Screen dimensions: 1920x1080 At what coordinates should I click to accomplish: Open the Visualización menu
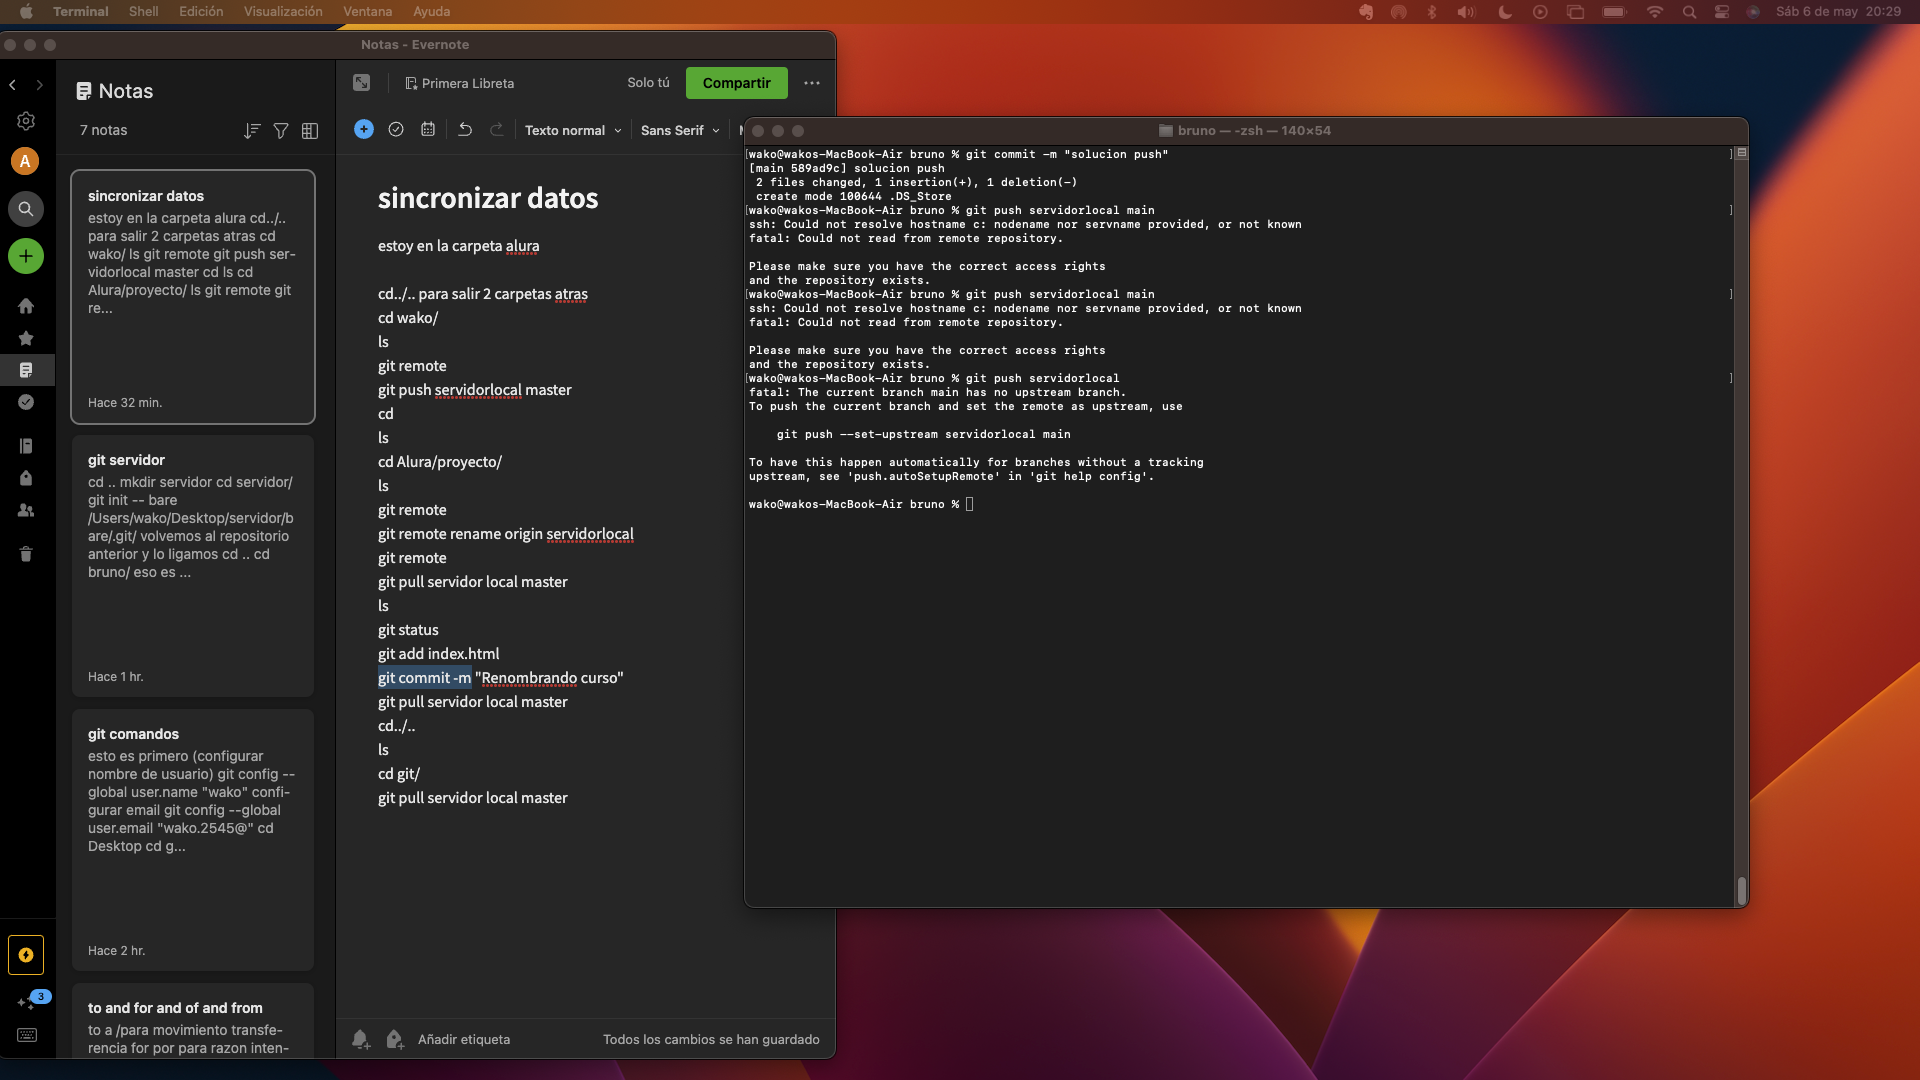[x=283, y=11]
